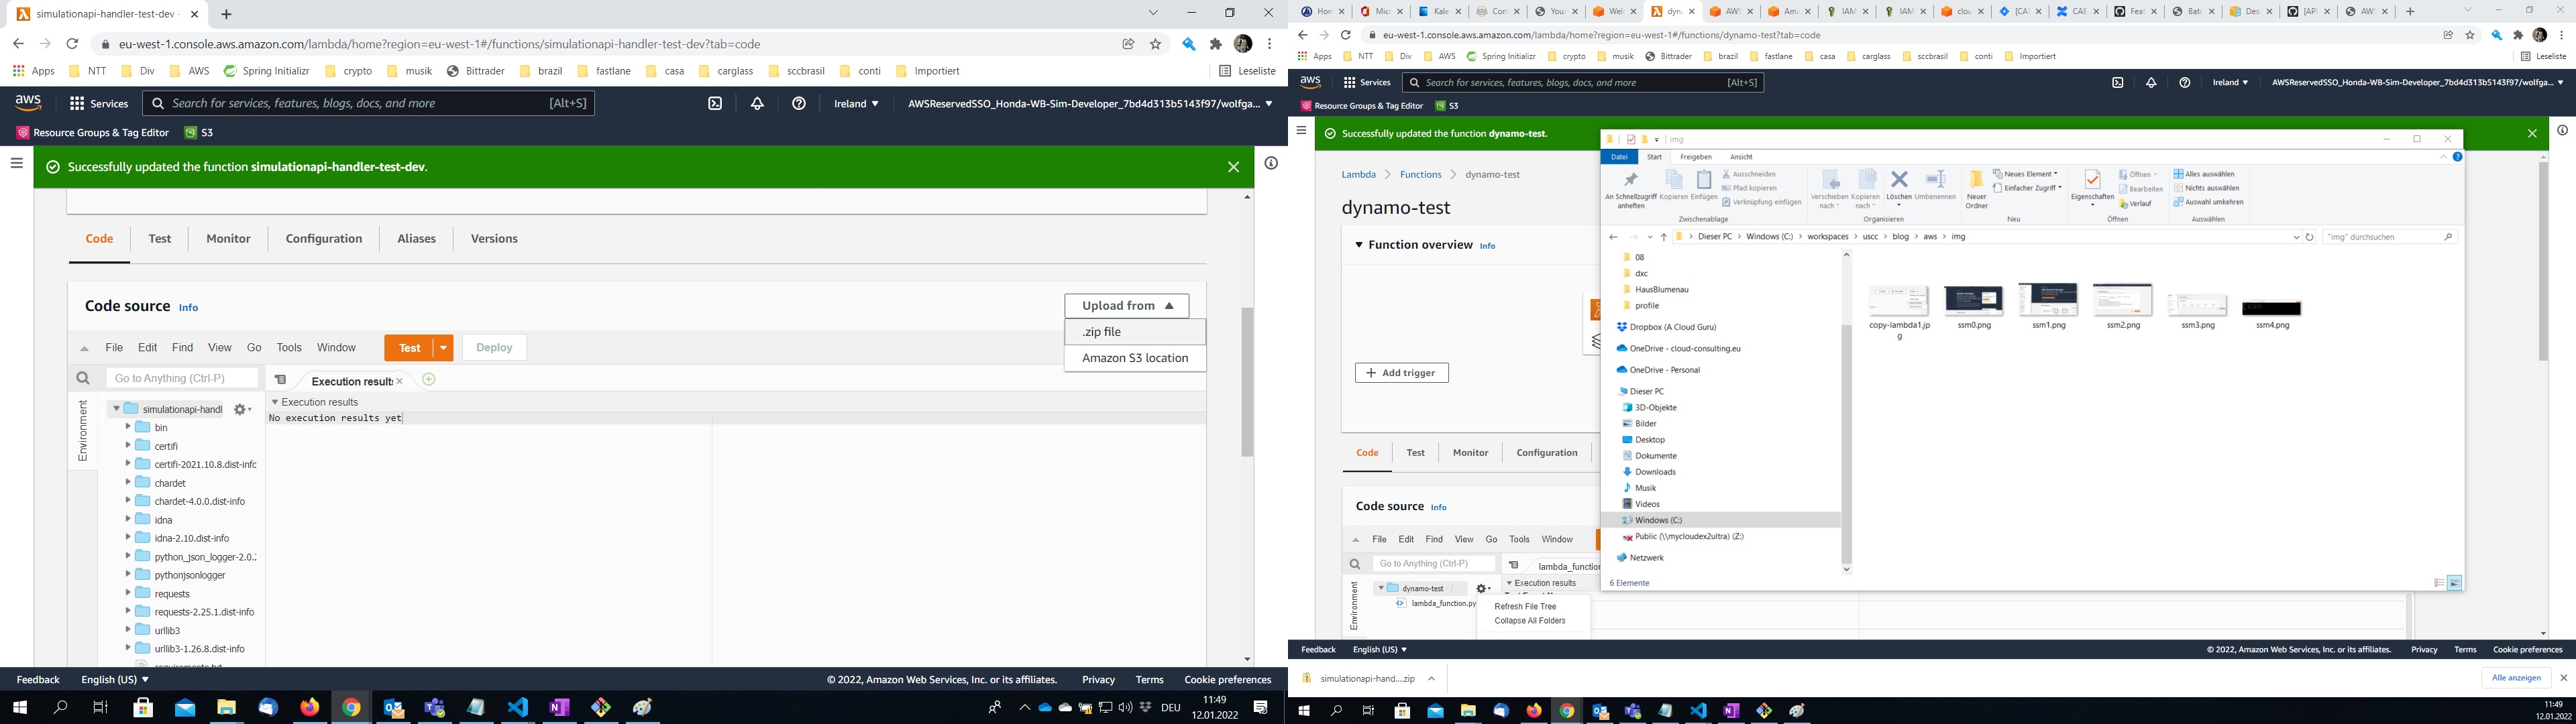Open the Ireland region dropdown
This screenshot has height=724, width=2576.
point(857,103)
